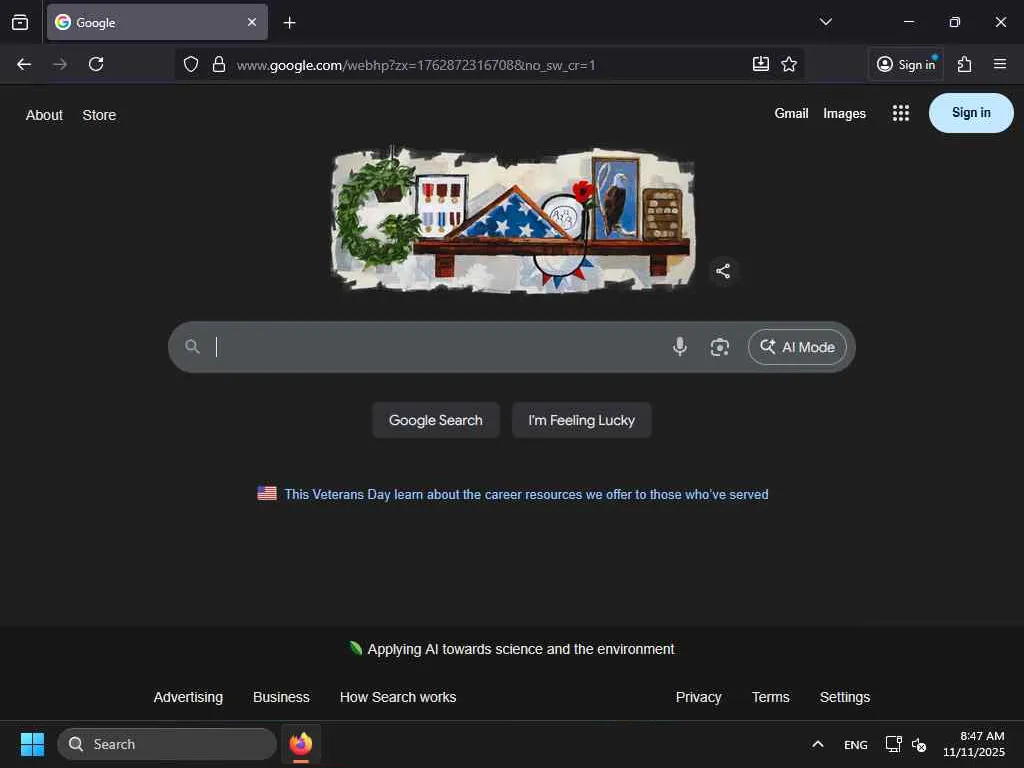
Task: Open Google Images link
Action: point(844,114)
